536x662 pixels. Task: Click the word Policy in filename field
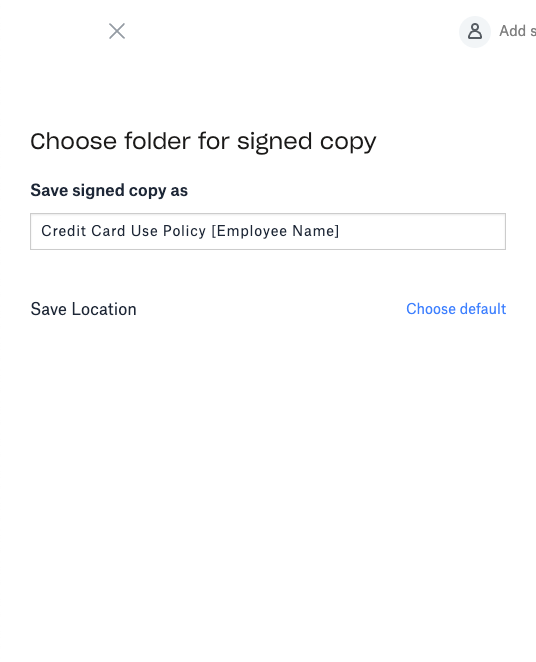coord(184,231)
